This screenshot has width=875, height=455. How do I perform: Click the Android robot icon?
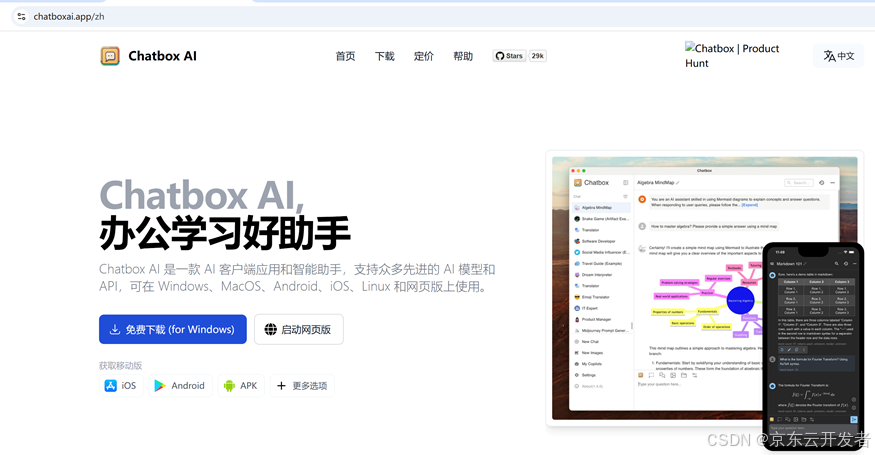pos(229,386)
